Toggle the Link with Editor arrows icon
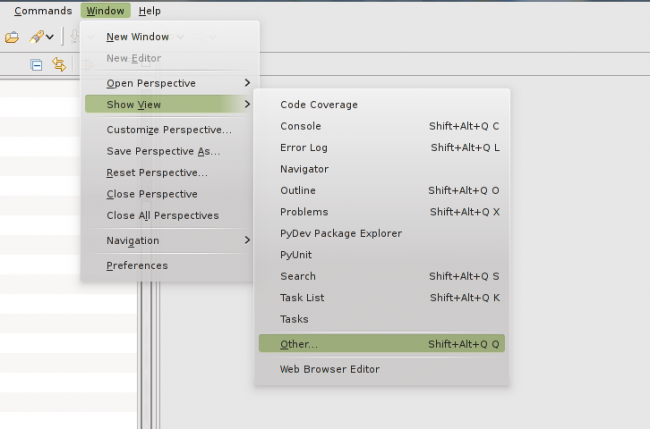Screen dimensions: 650x429 59,64
